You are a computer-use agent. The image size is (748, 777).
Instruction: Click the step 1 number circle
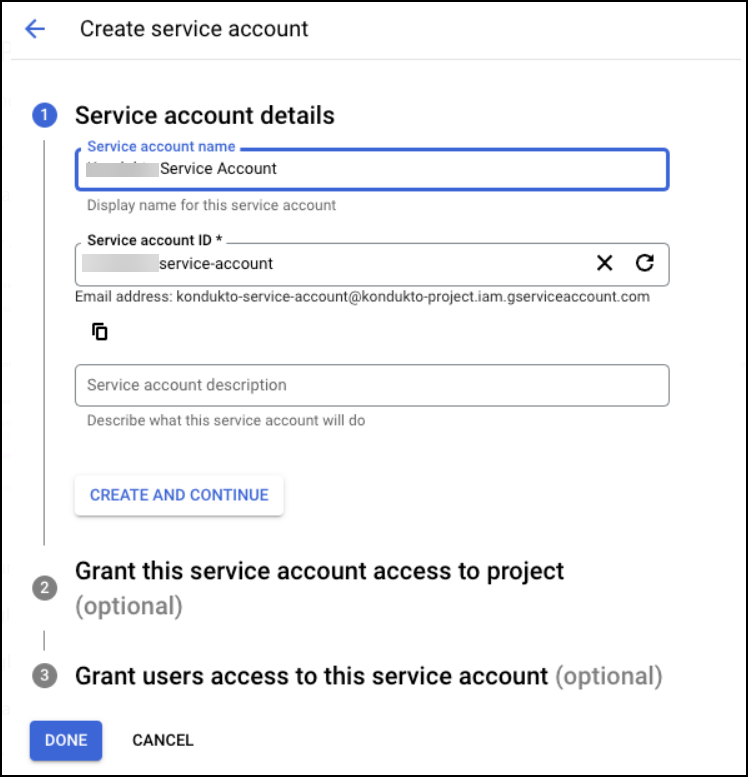(44, 116)
